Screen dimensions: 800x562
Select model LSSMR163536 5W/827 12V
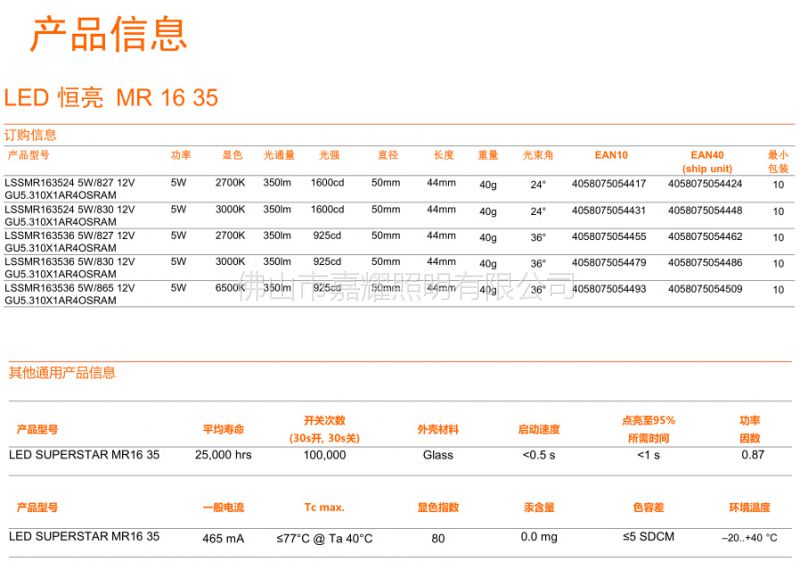point(70,236)
